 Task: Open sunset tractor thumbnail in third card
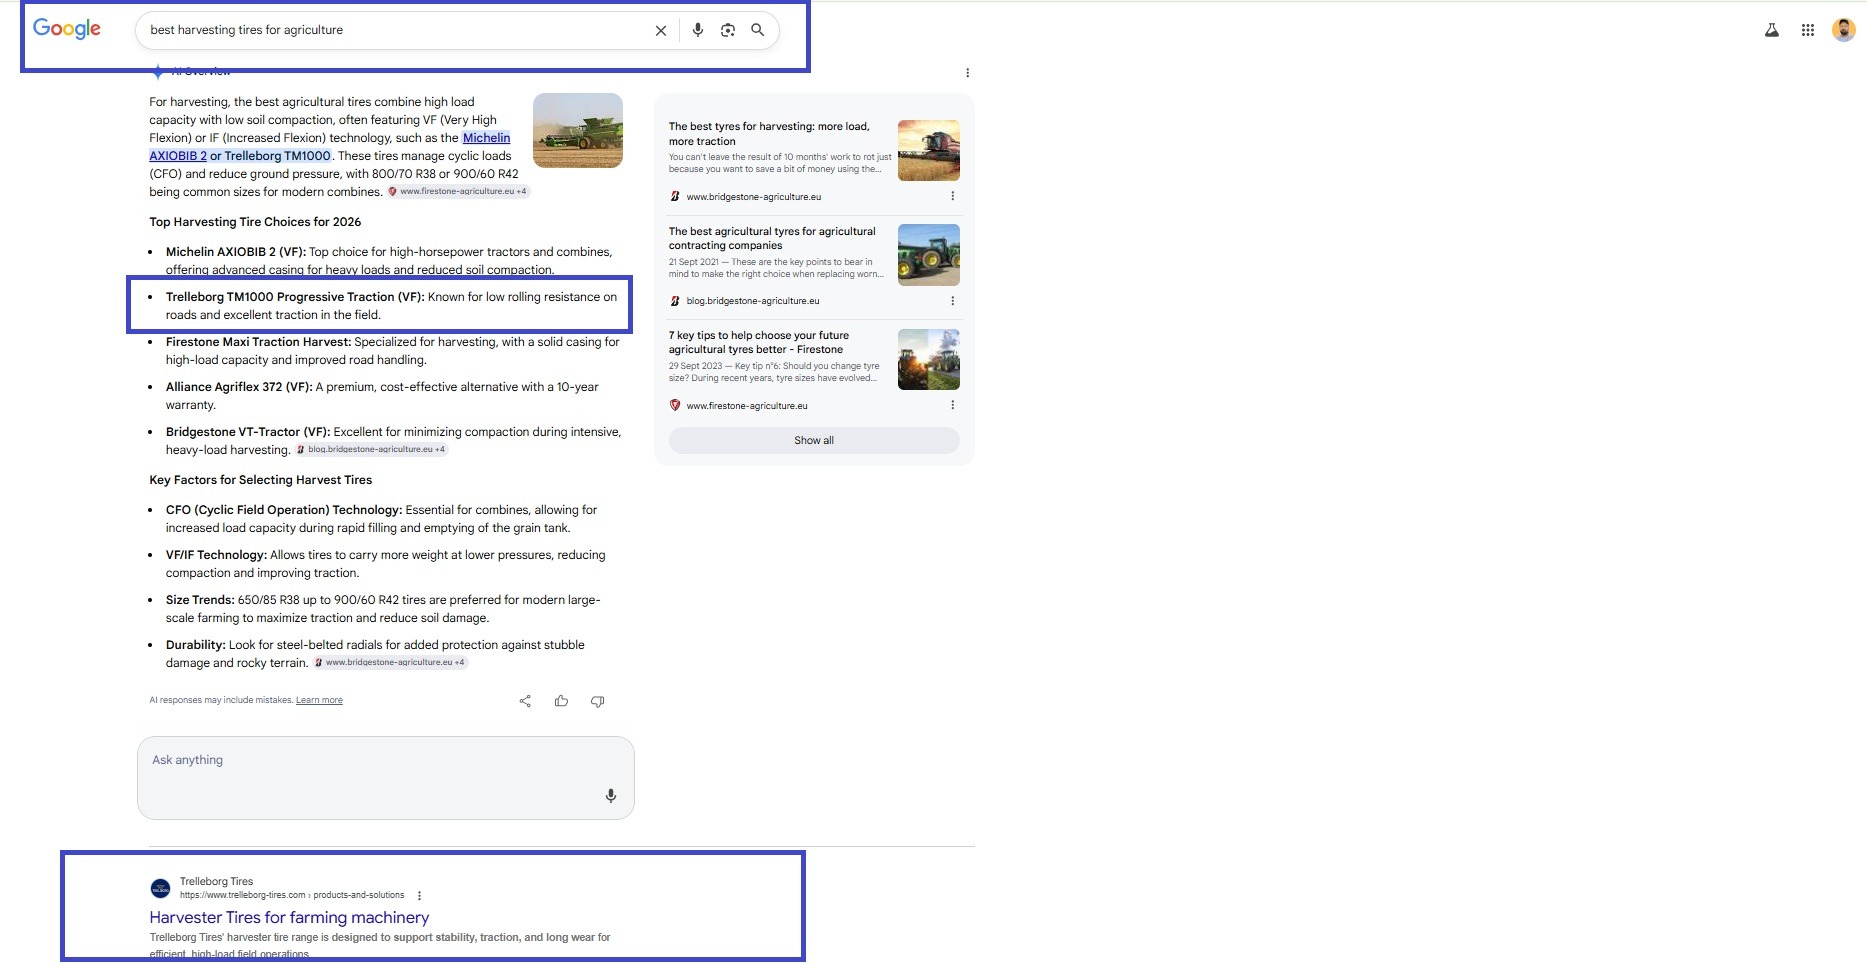(929, 359)
